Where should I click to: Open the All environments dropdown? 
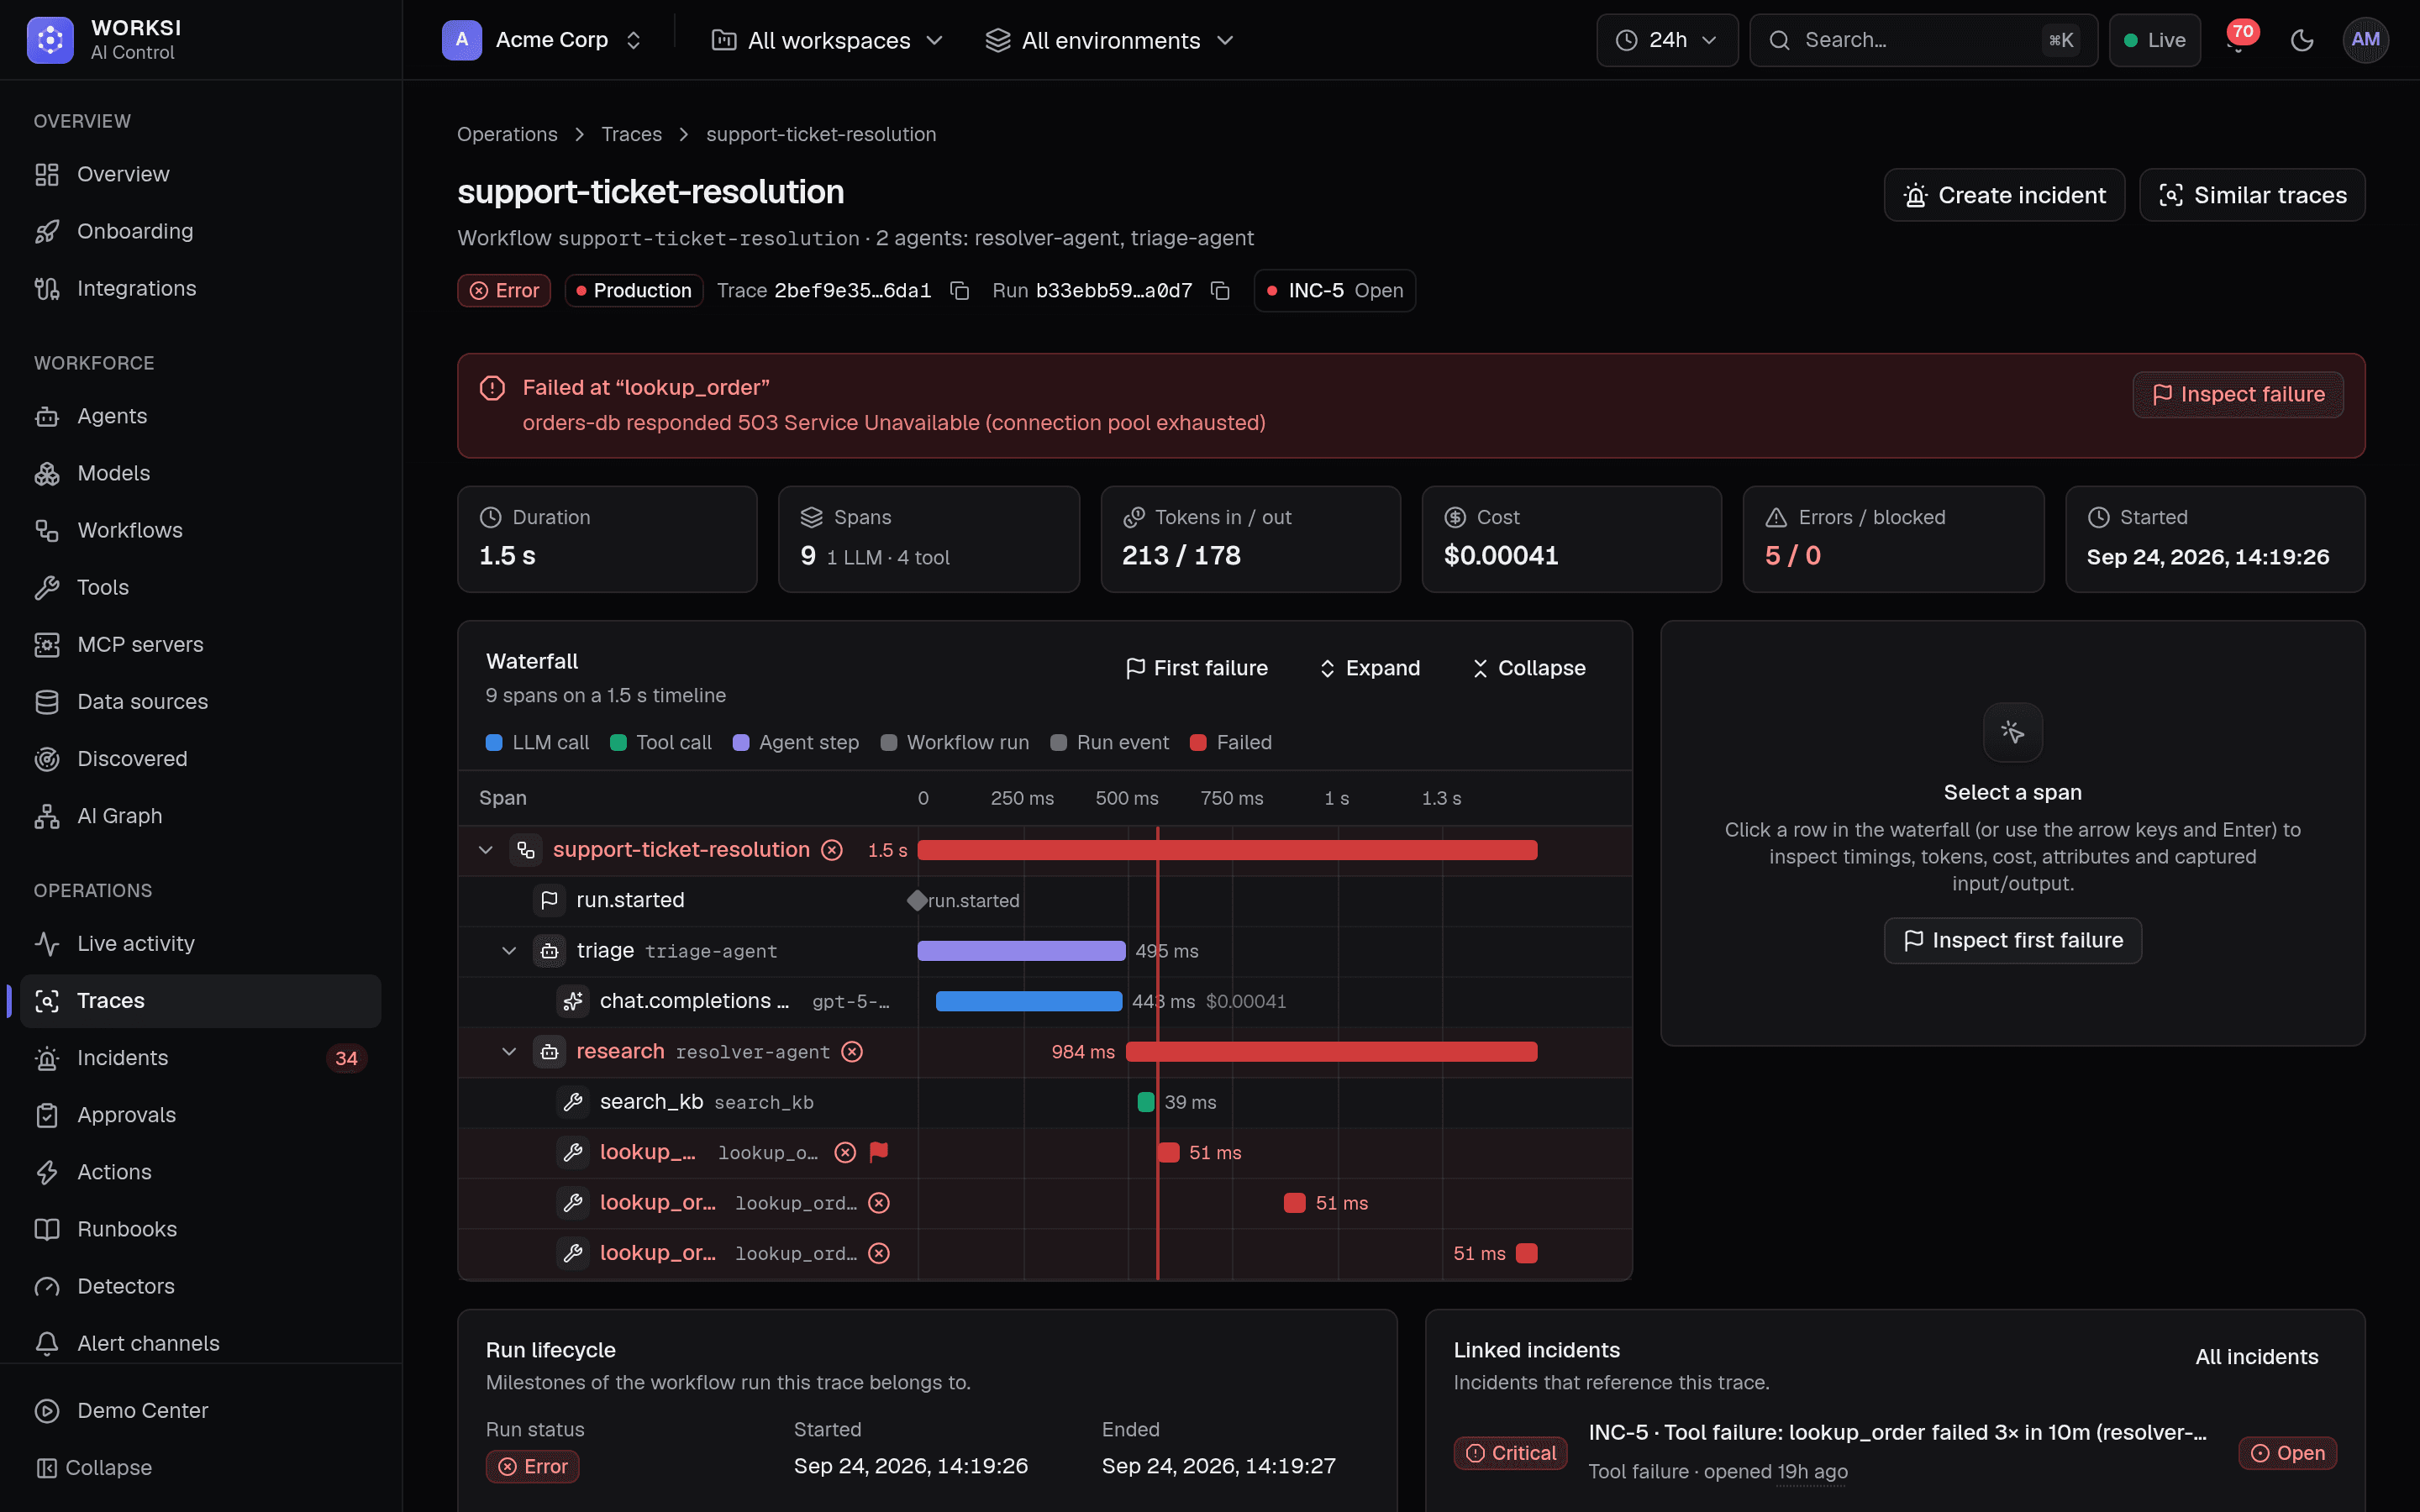click(1110, 40)
